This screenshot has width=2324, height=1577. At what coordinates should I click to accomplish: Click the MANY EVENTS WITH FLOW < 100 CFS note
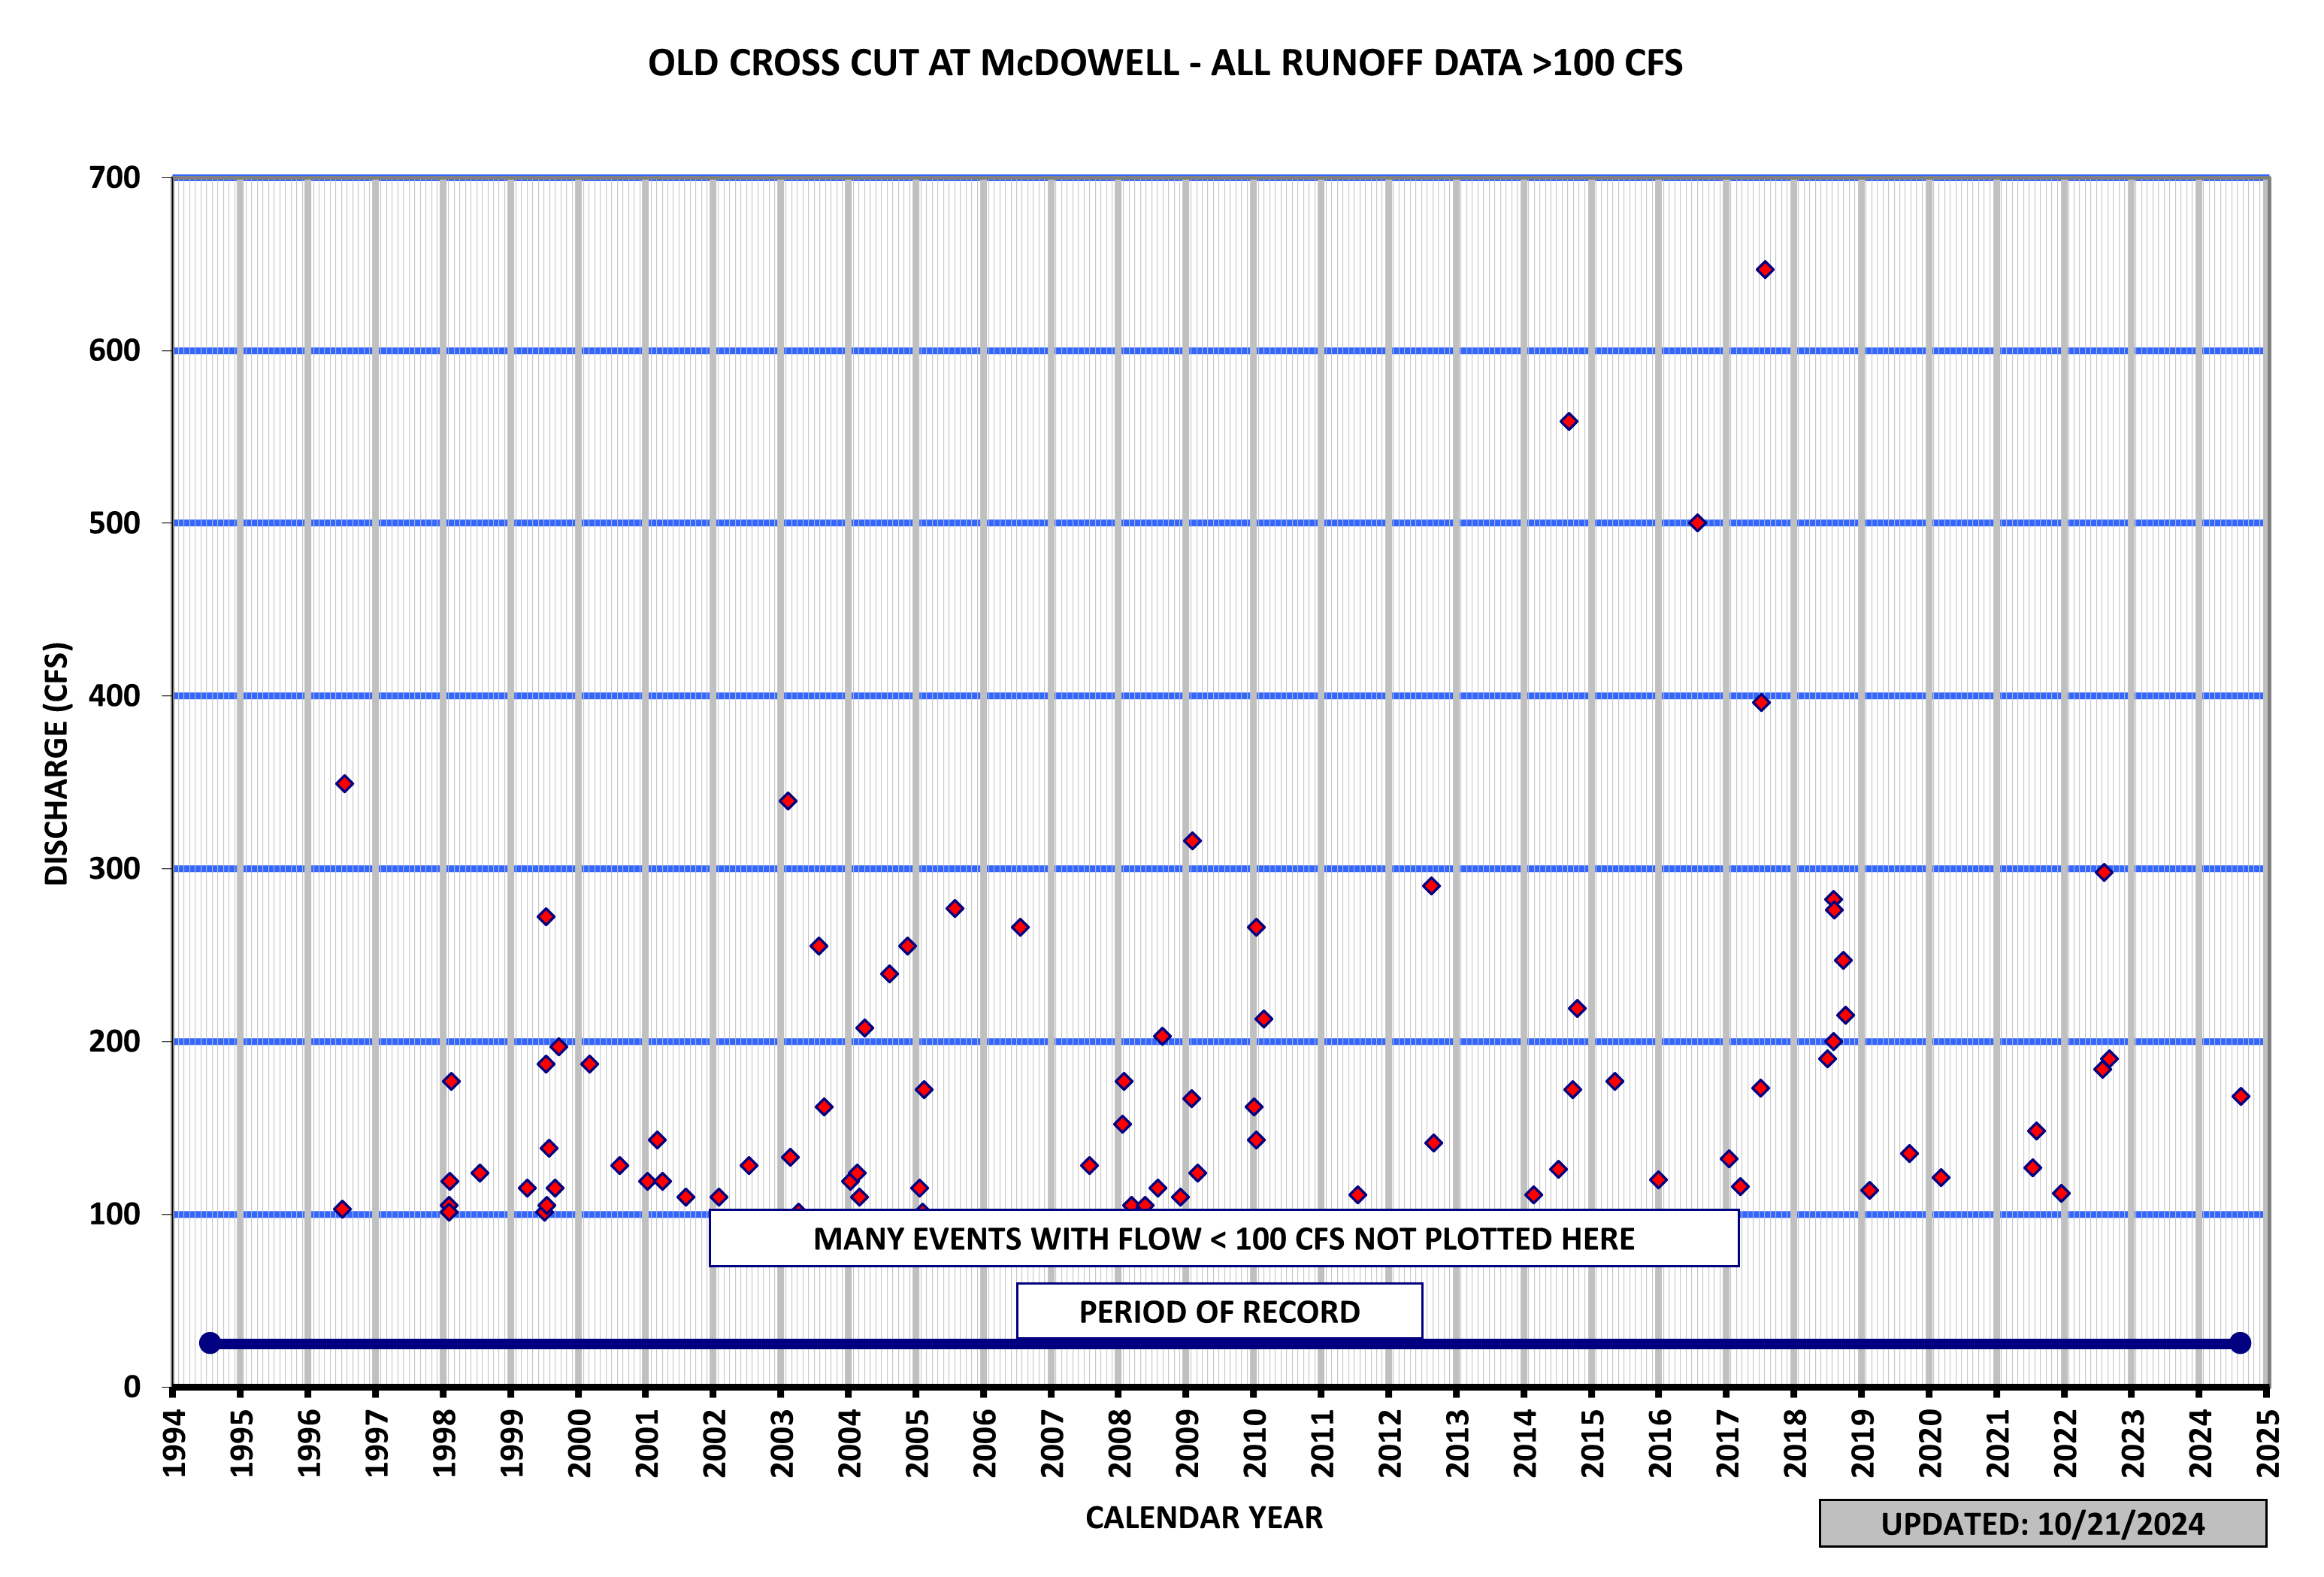click(1224, 1239)
